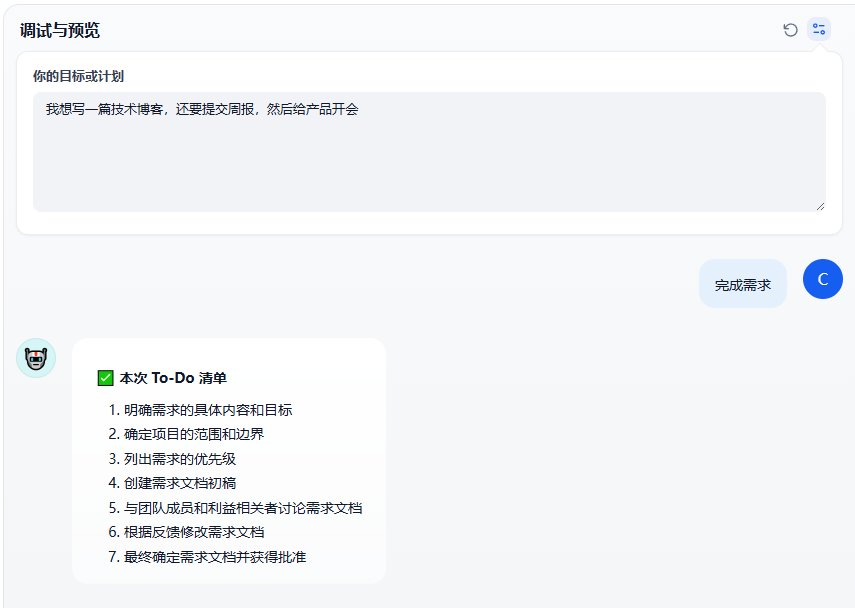Click the textarea resize handle corner
This screenshot has width=855, height=608.
tap(820, 206)
